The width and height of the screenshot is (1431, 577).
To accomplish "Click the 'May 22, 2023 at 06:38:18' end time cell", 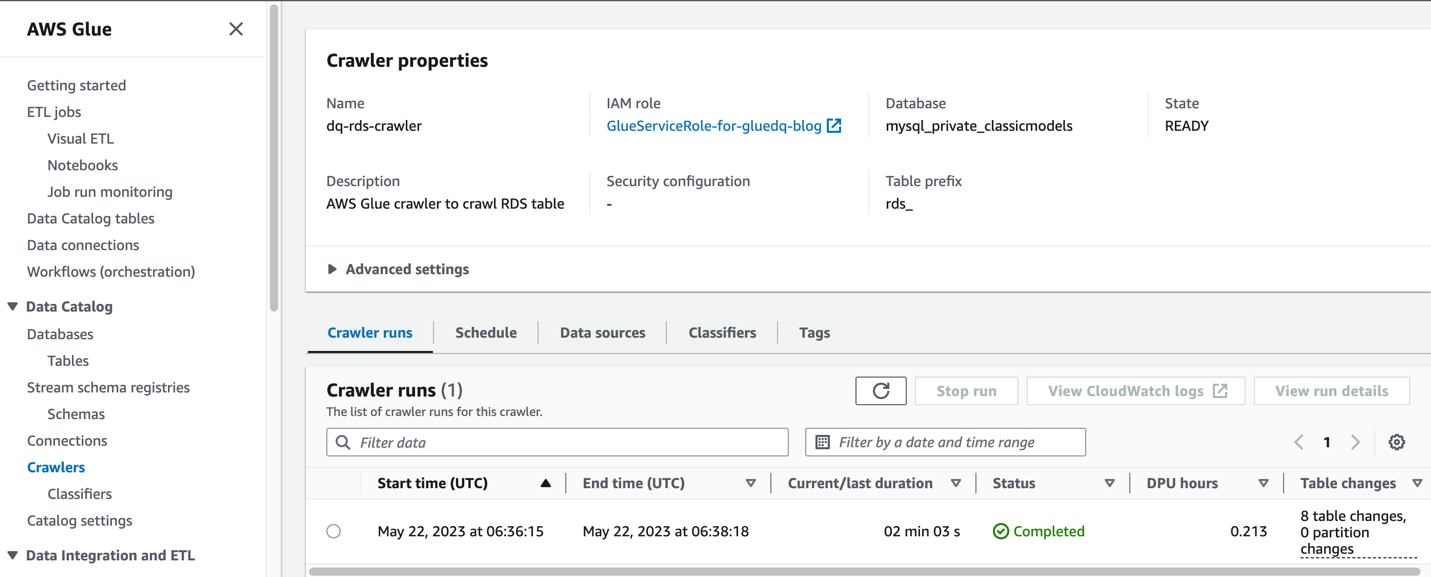I will (x=666, y=531).
